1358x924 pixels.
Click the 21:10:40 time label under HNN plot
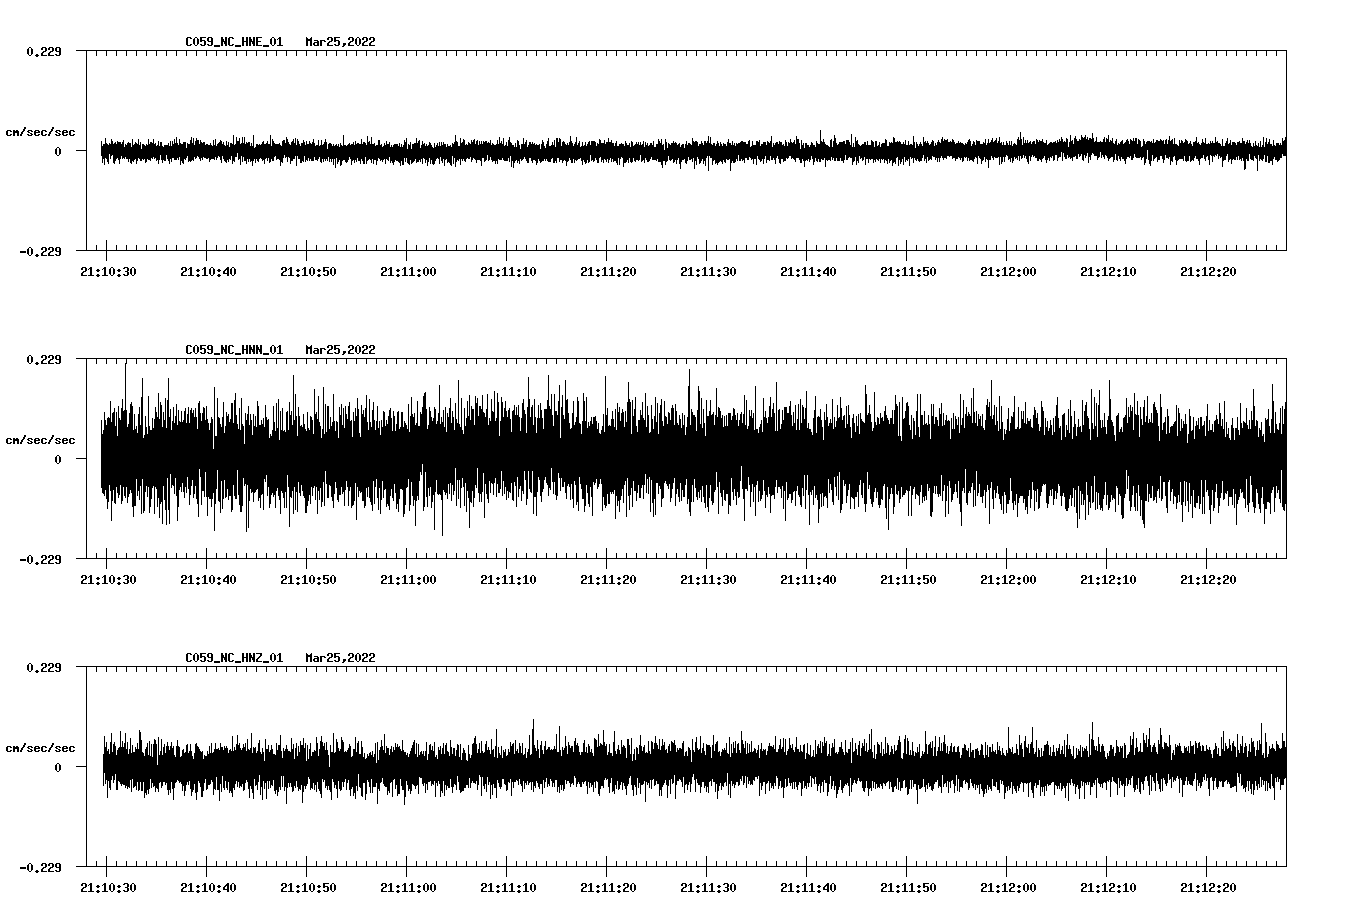point(208,580)
